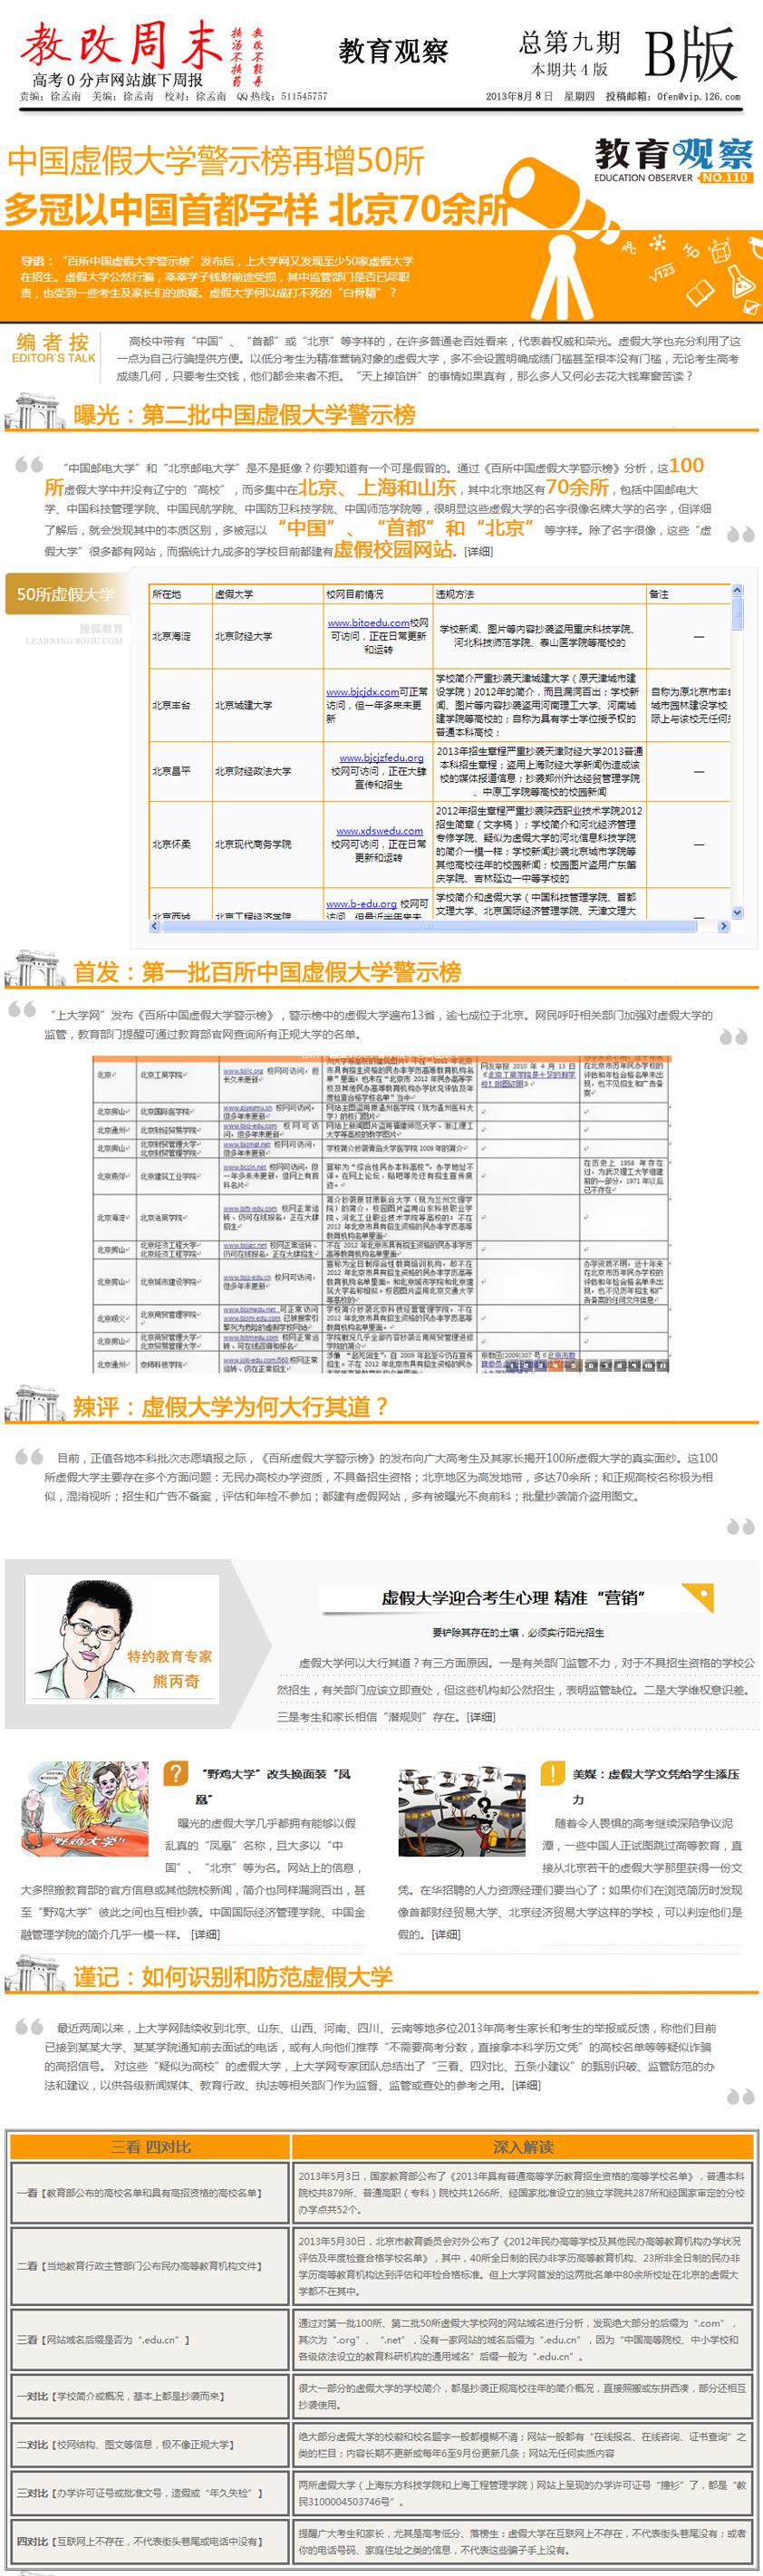The width and height of the screenshot is (763, 2576).
Task: Click the section title 曝光：第二批中国虚假大学警示榜
Action: tap(244, 415)
